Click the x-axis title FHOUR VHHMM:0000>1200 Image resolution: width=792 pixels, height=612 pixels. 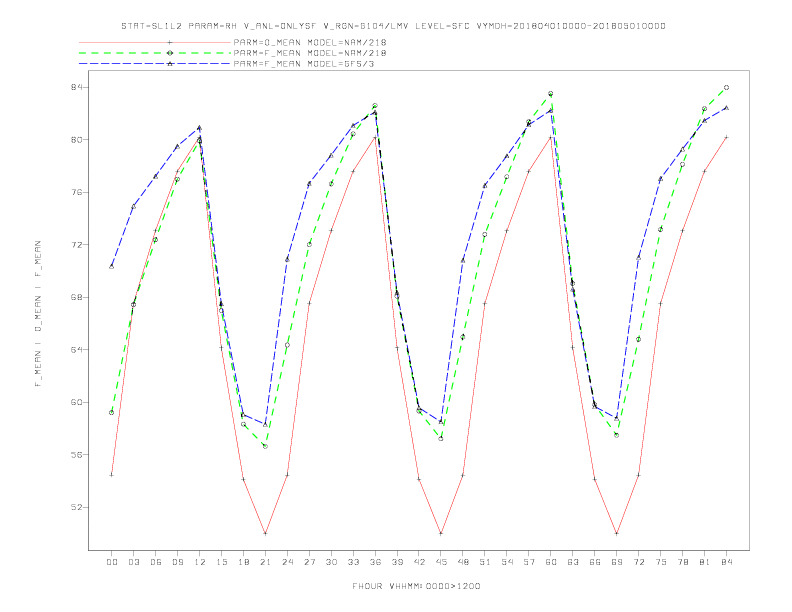coord(416,586)
